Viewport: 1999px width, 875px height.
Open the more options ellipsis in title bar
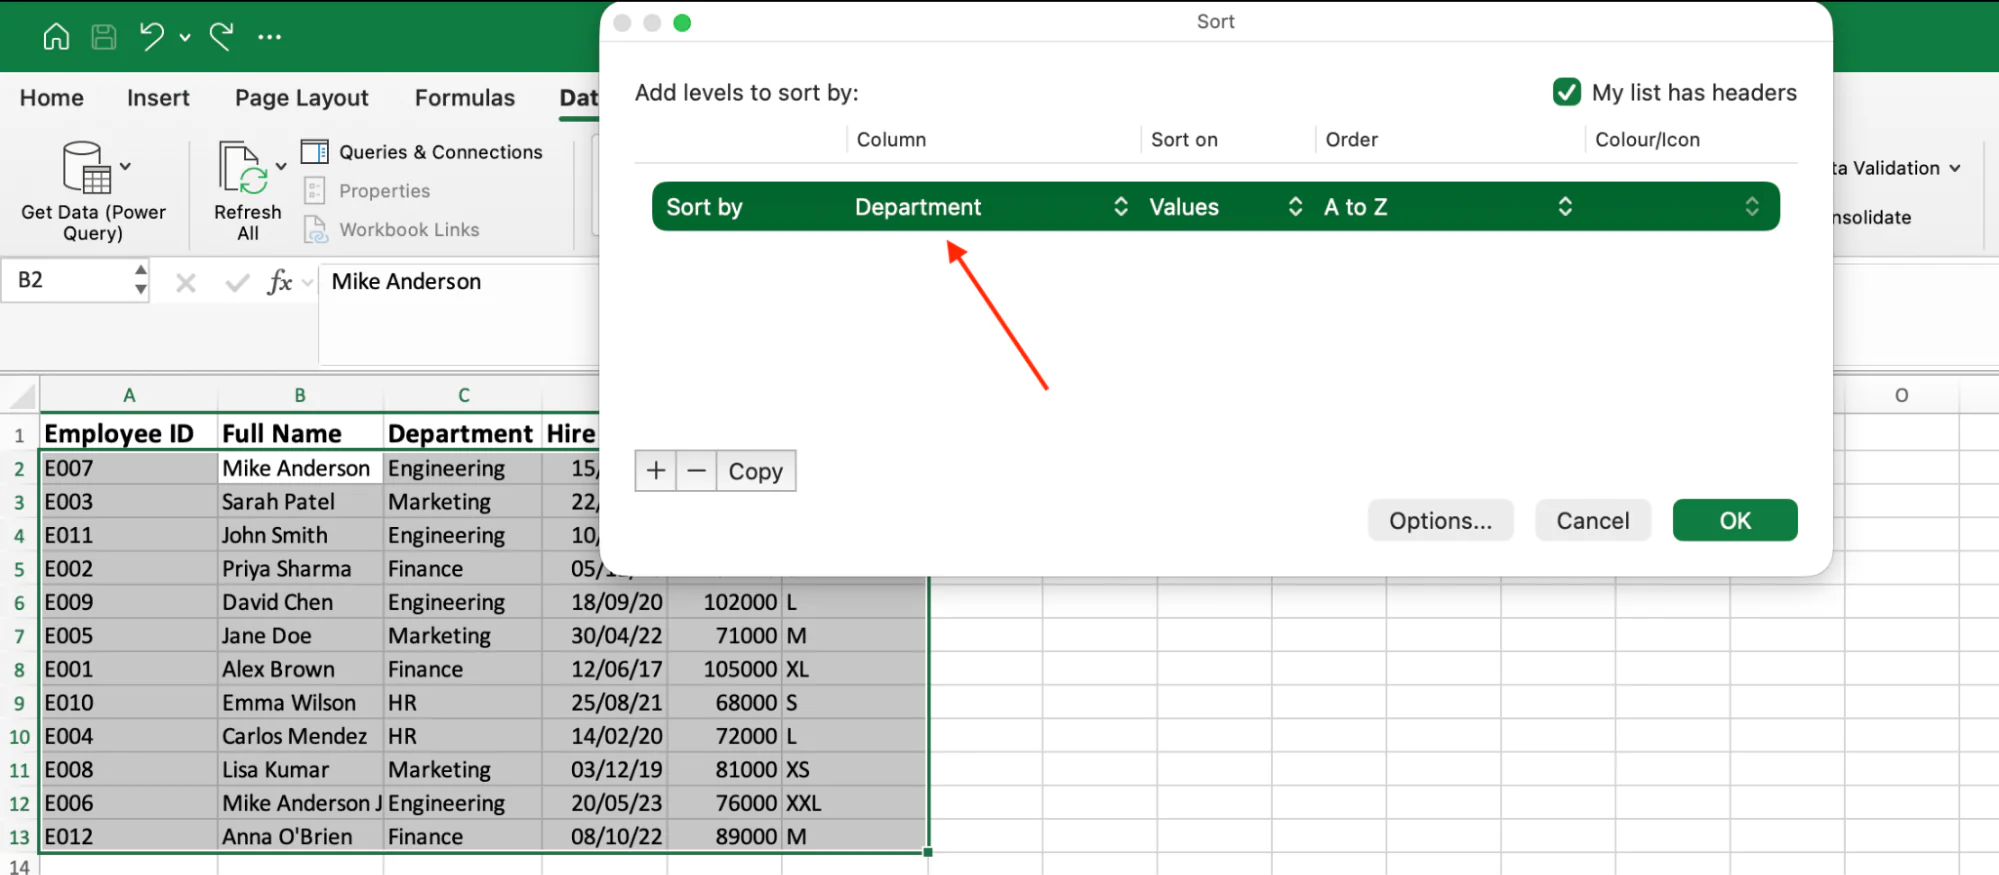269,38
